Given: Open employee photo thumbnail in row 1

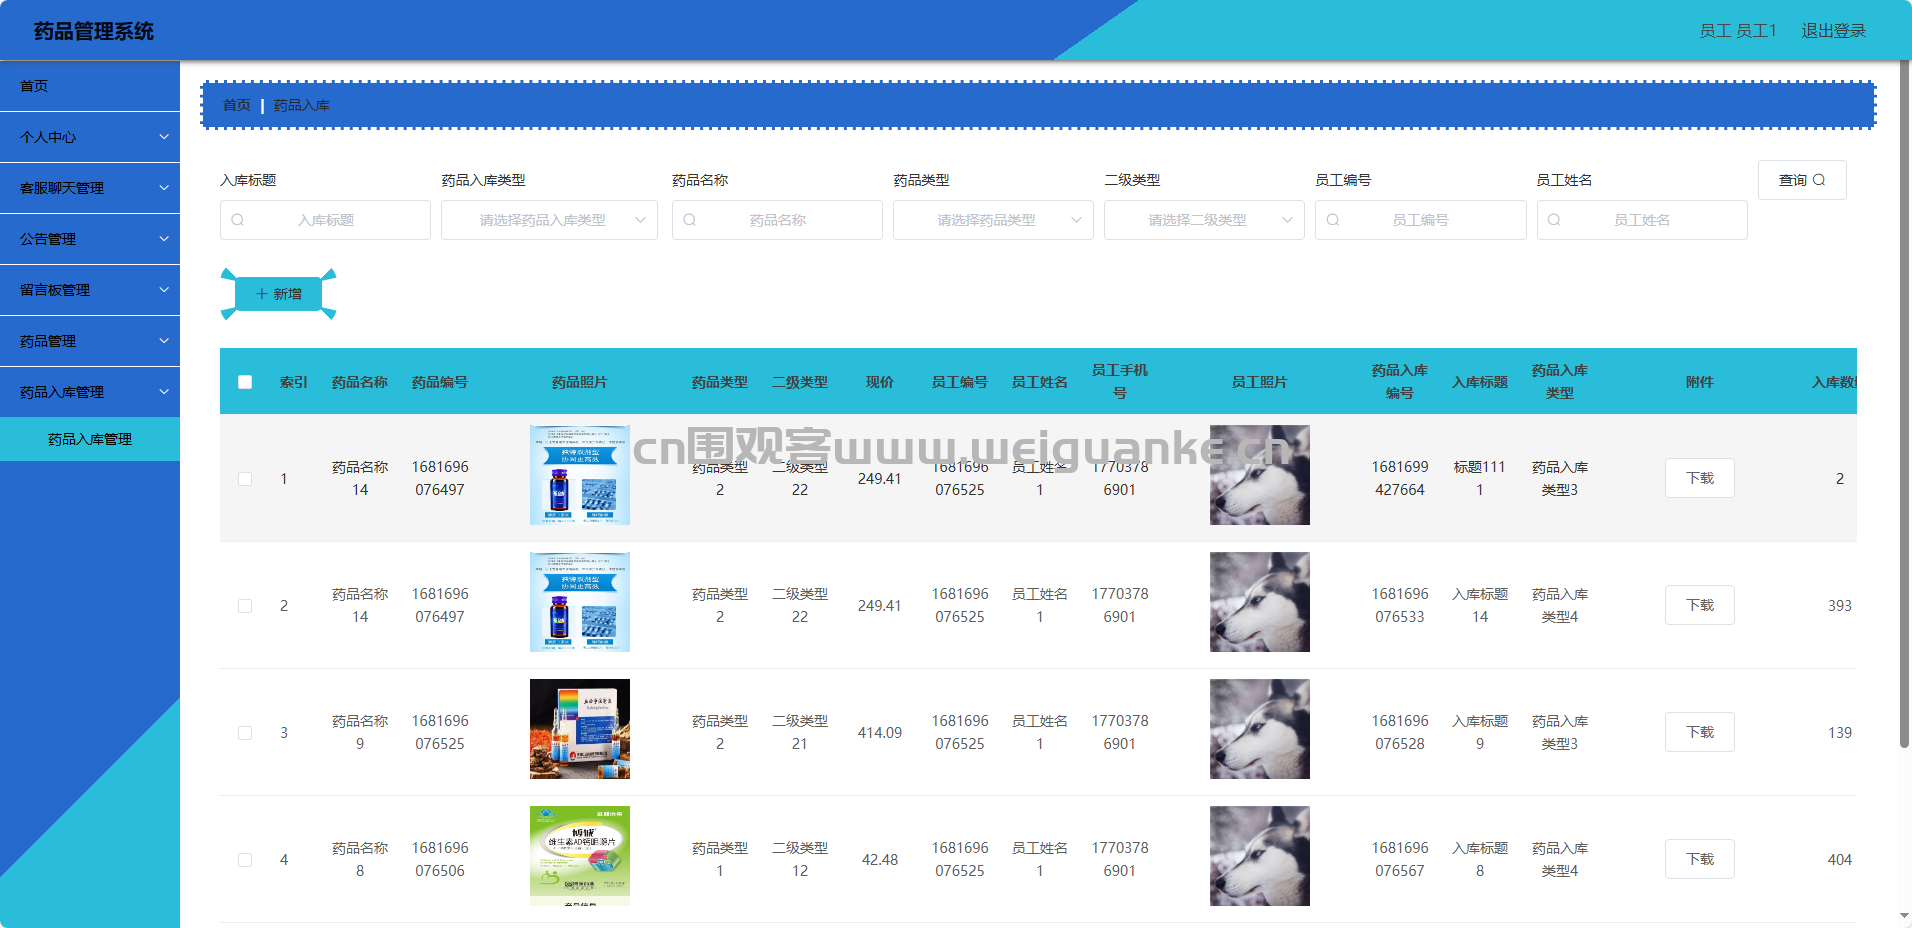Looking at the screenshot, I should click(1260, 475).
